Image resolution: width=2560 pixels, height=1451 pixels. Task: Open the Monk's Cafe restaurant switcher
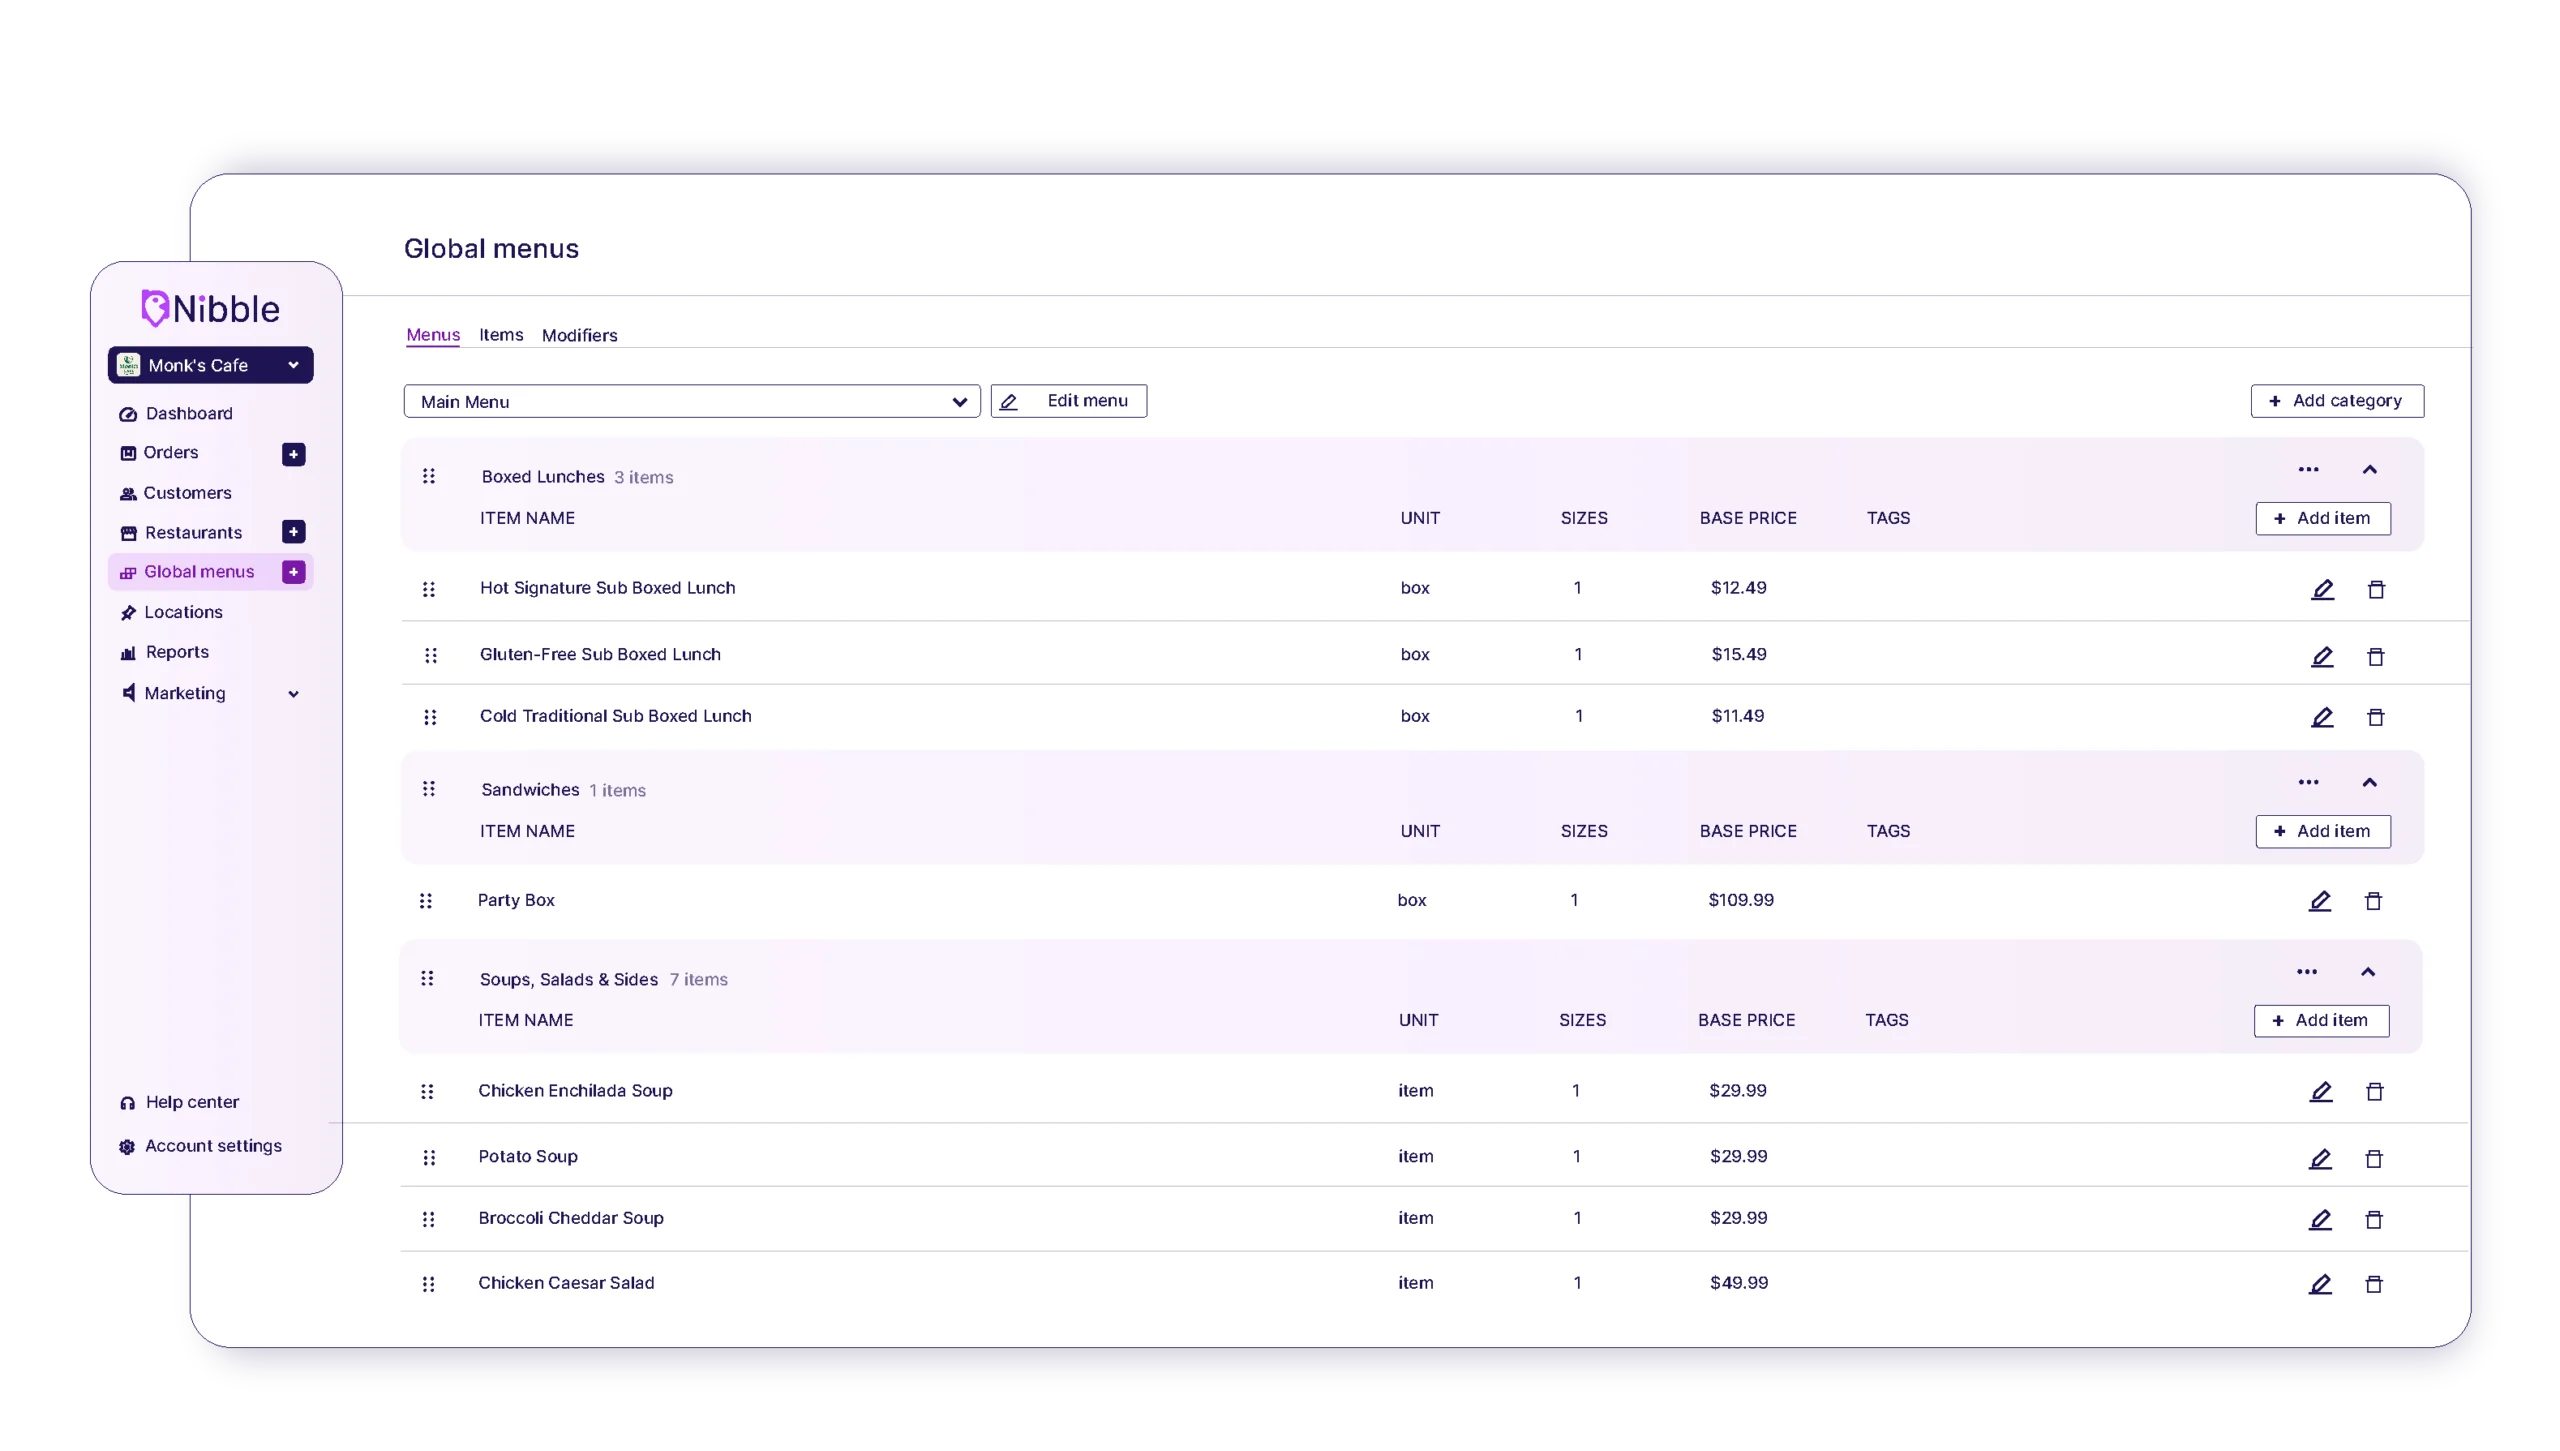coord(210,365)
